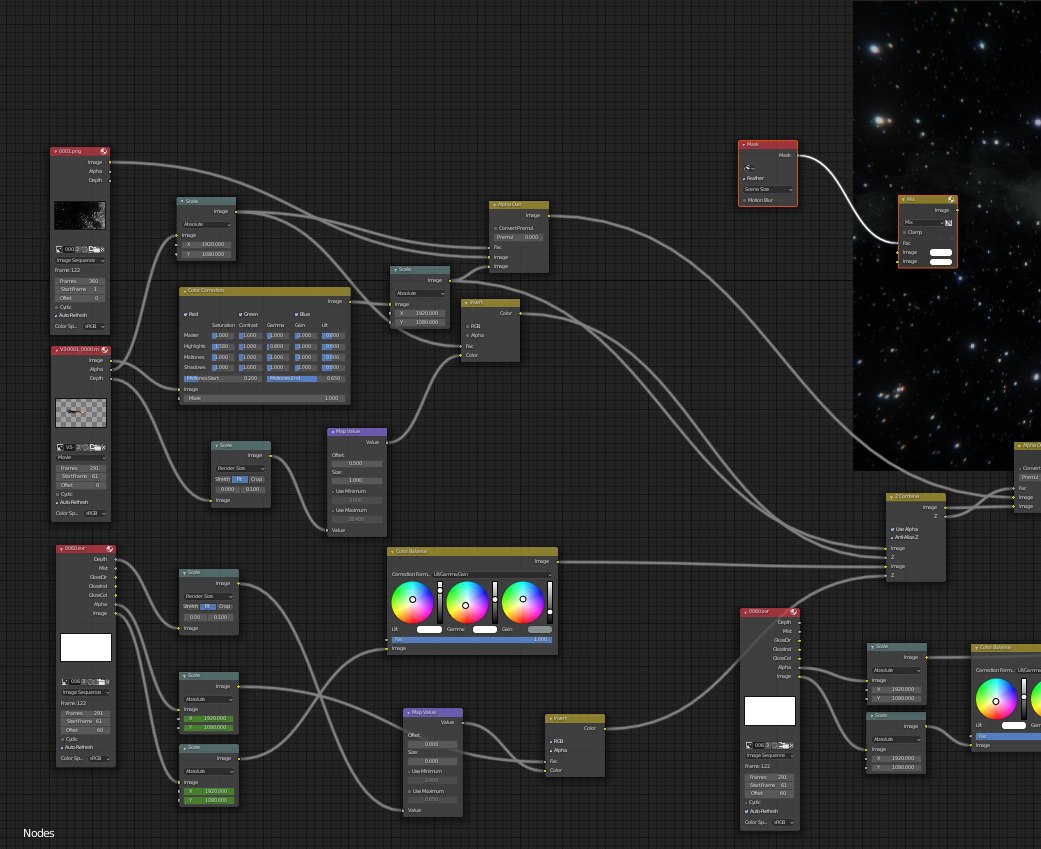
Task: Collapse Z Combine node via header triangle
Action: (x=891, y=497)
